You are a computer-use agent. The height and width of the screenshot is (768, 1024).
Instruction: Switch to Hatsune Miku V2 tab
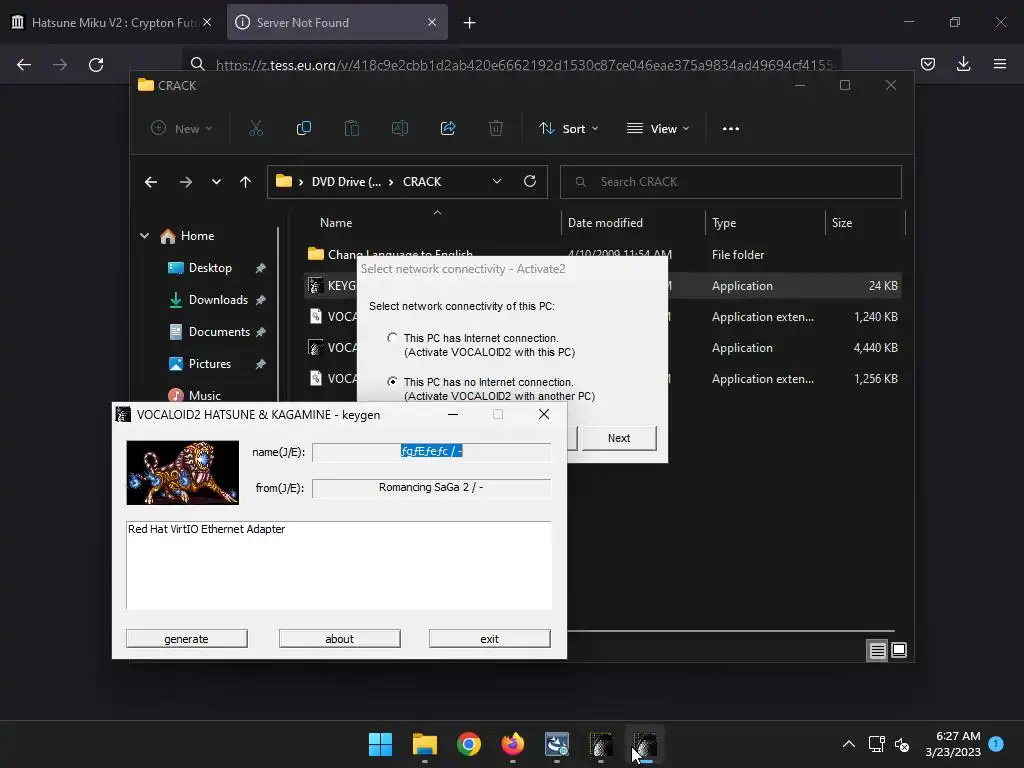112,22
